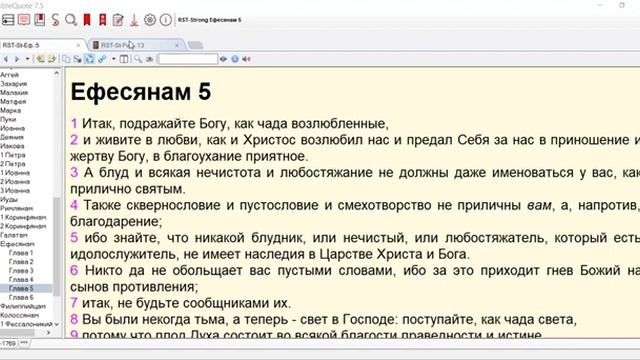Open the red commentary screen icon
The width and height of the screenshot is (640, 360).
coord(24,20)
